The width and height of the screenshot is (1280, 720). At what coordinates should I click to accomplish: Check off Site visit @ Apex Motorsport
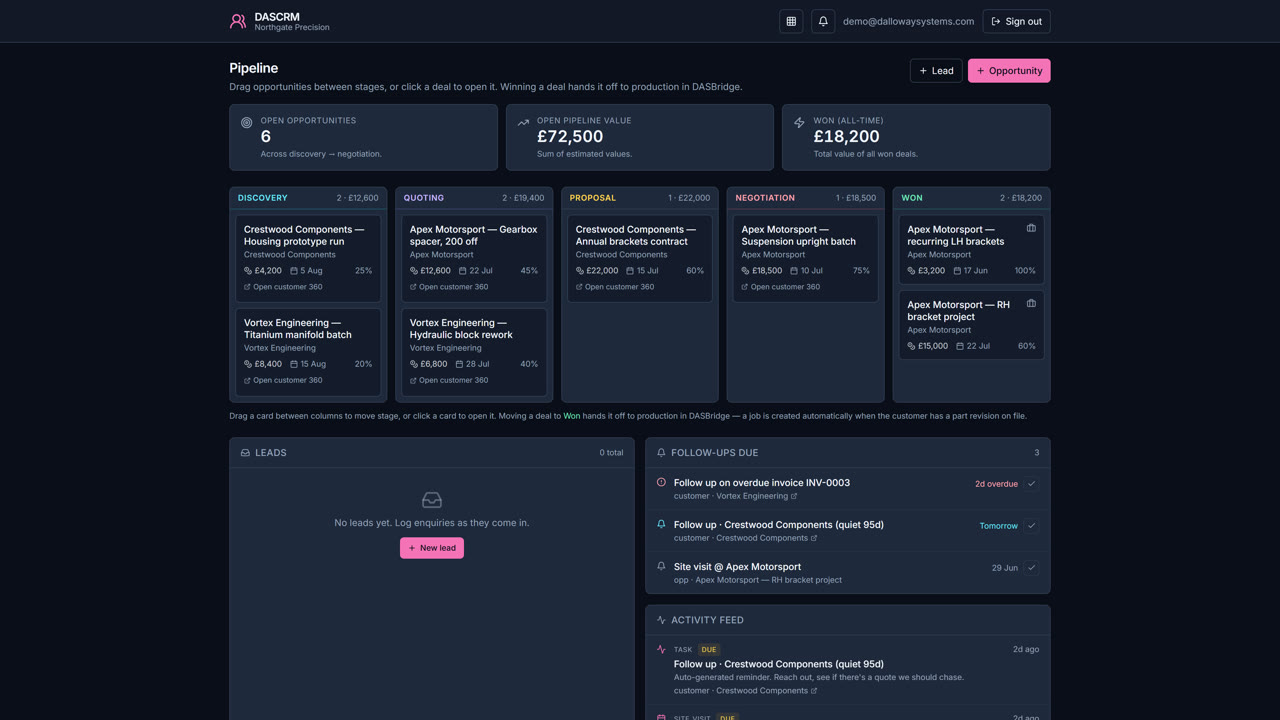1031,568
